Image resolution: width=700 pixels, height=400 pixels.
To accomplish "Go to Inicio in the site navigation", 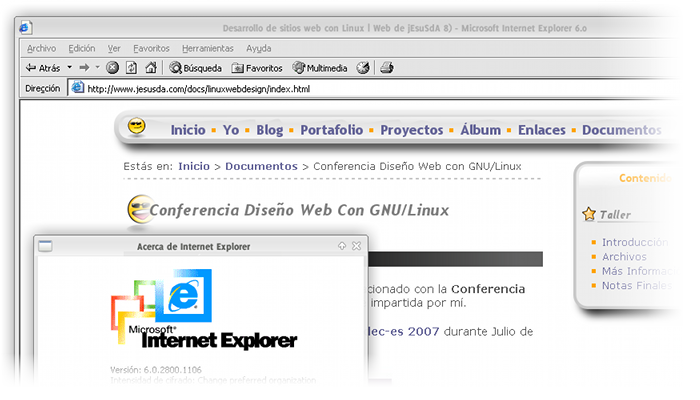I will pyautogui.click(x=188, y=130).
